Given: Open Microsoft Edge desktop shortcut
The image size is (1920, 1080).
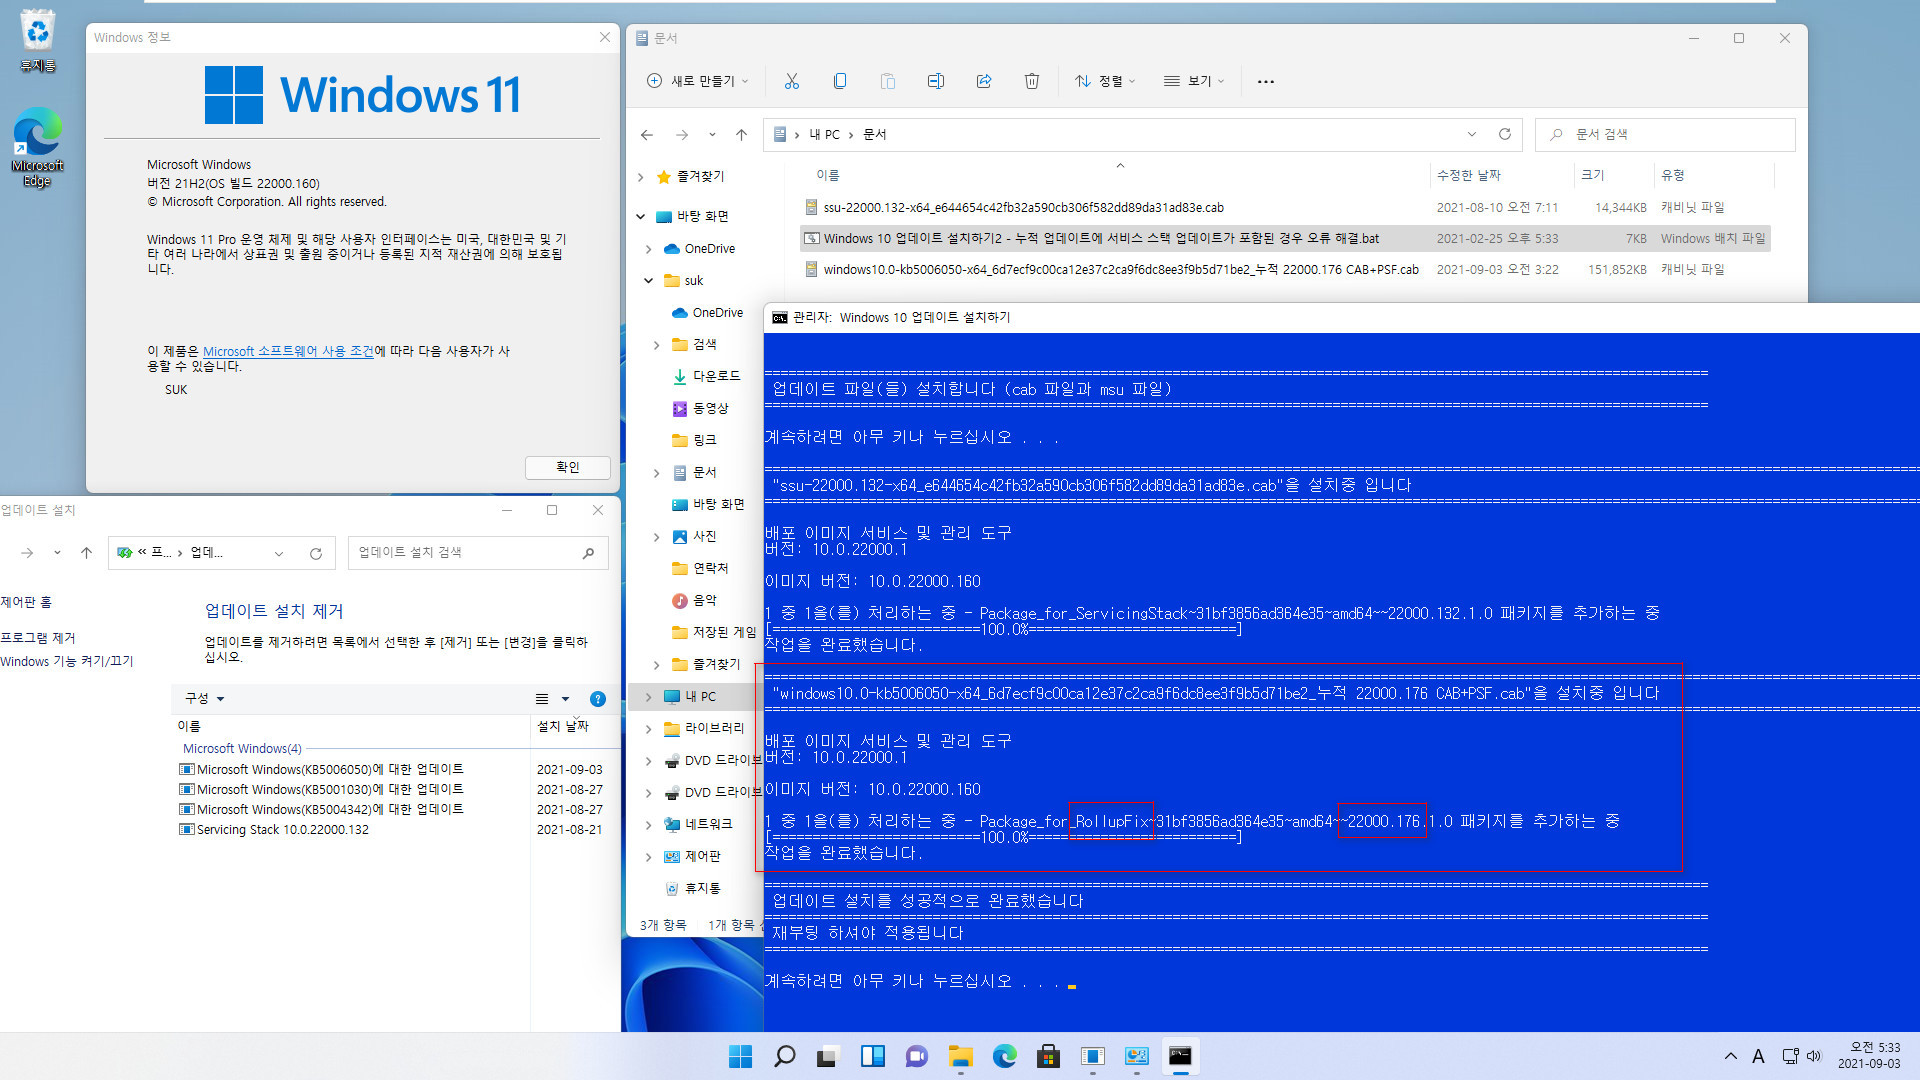Looking at the screenshot, I should point(37,148).
